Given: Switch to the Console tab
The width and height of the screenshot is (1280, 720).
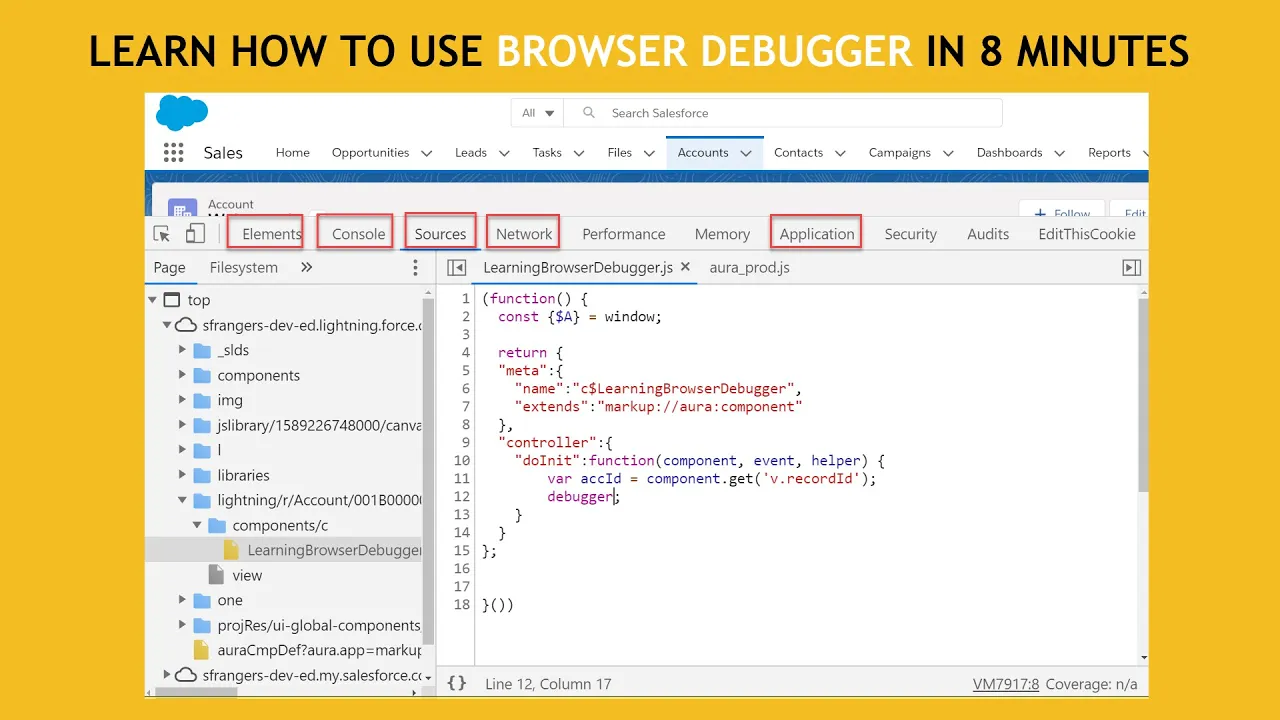Looking at the screenshot, I should tap(358, 234).
